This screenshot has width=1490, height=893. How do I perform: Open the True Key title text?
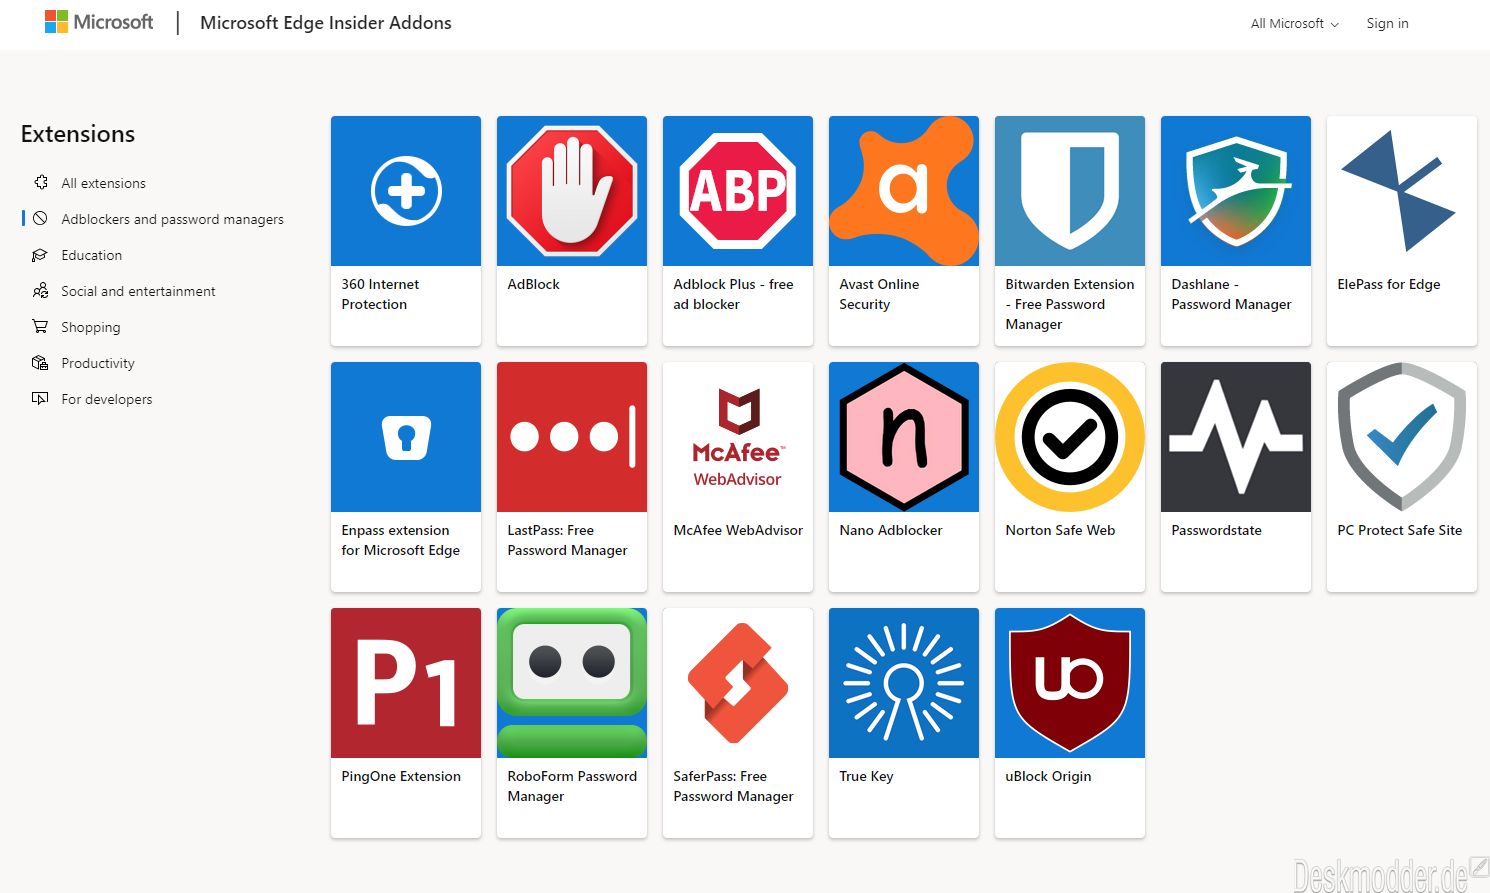click(x=866, y=776)
